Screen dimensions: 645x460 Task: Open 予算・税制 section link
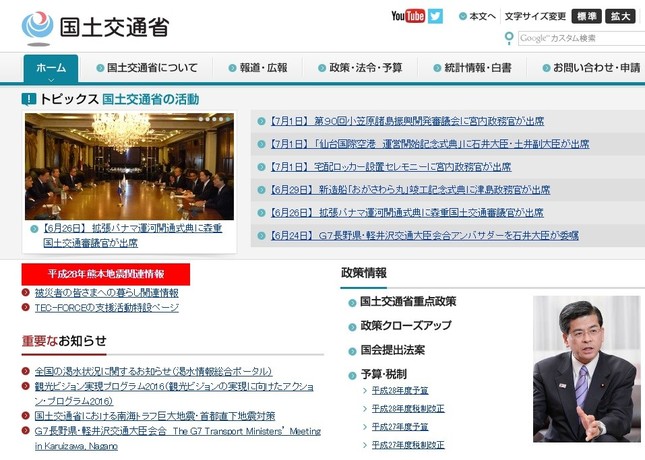(383, 374)
